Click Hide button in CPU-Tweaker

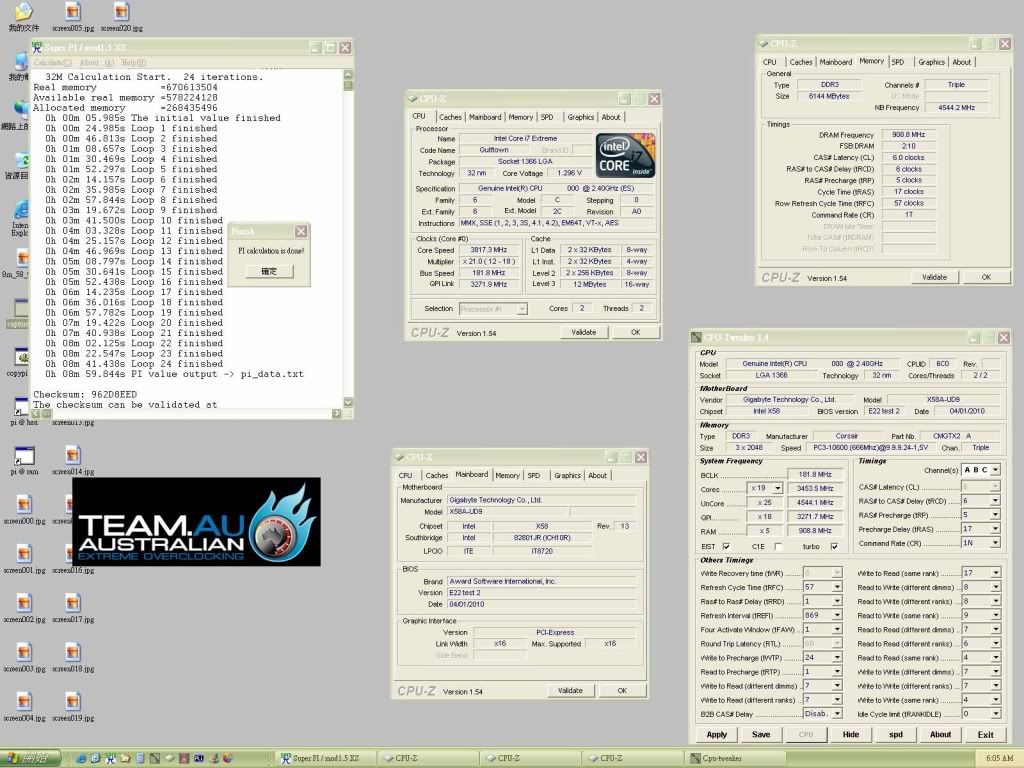pyautogui.click(x=851, y=735)
